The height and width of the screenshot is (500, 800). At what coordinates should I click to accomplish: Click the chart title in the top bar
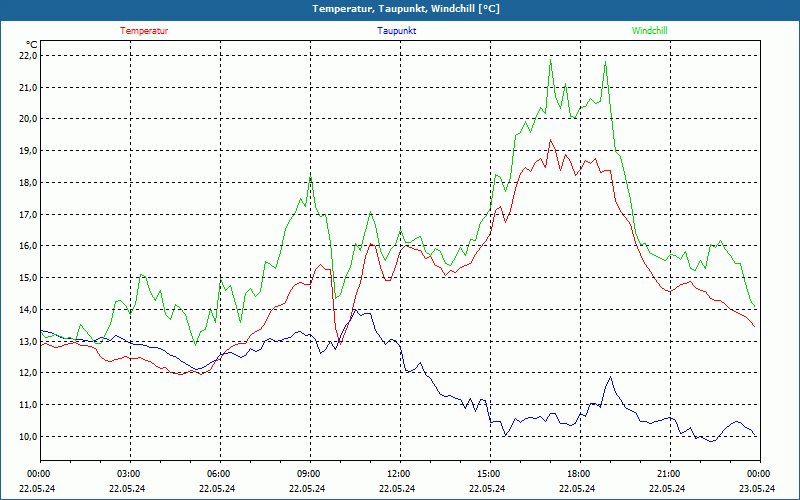pyautogui.click(x=406, y=9)
